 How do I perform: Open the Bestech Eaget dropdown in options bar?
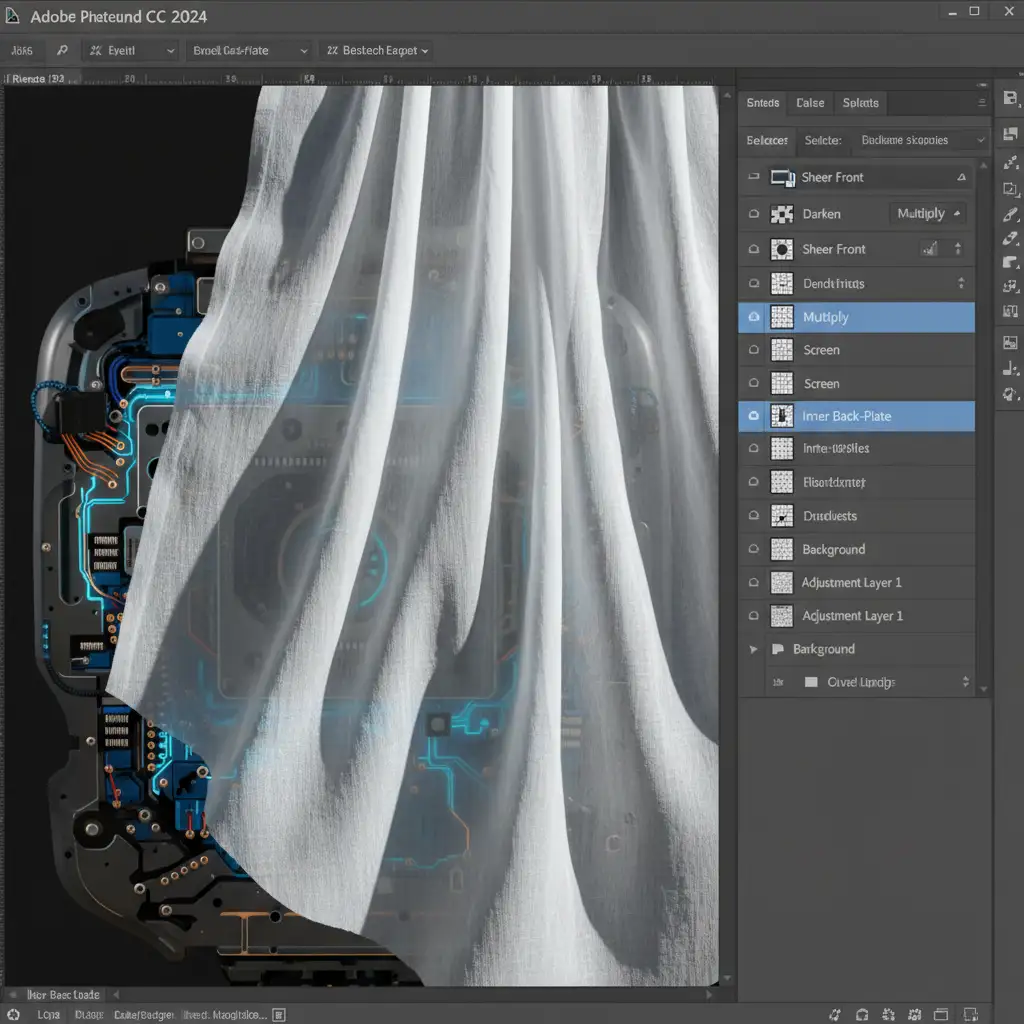[x=376, y=50]
